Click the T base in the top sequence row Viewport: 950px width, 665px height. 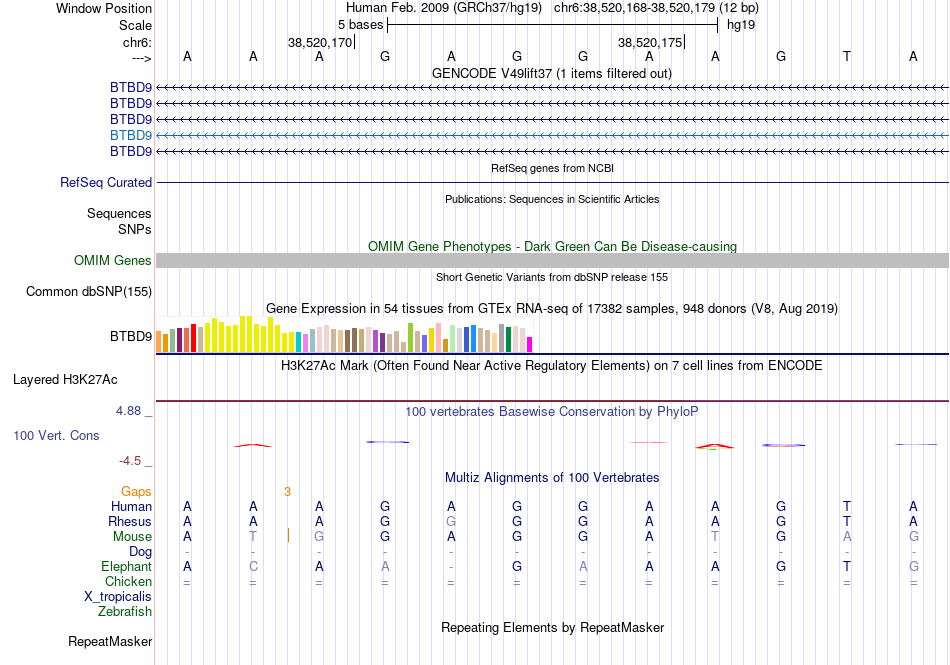pyautogui.click(x=846, y=56)
